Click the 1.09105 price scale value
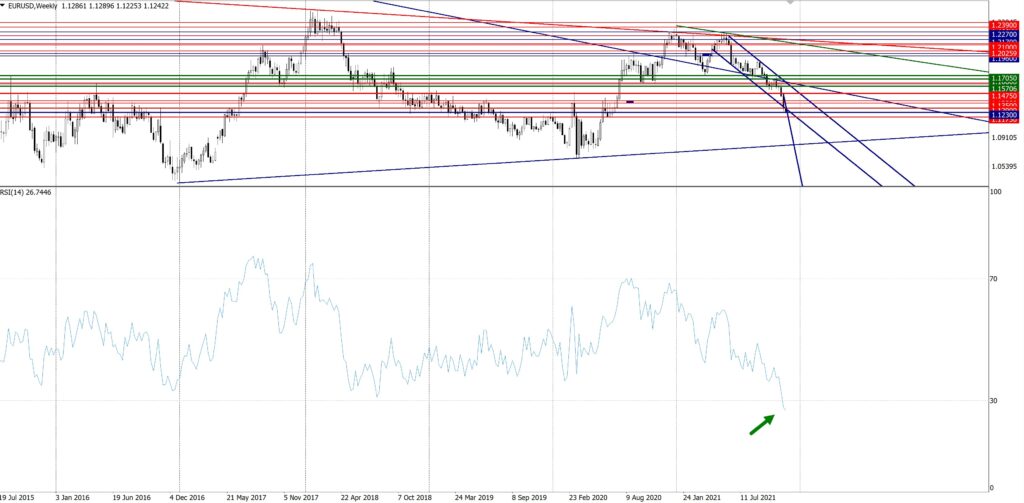This screenshot has width=1024, height=503. 1003,139
